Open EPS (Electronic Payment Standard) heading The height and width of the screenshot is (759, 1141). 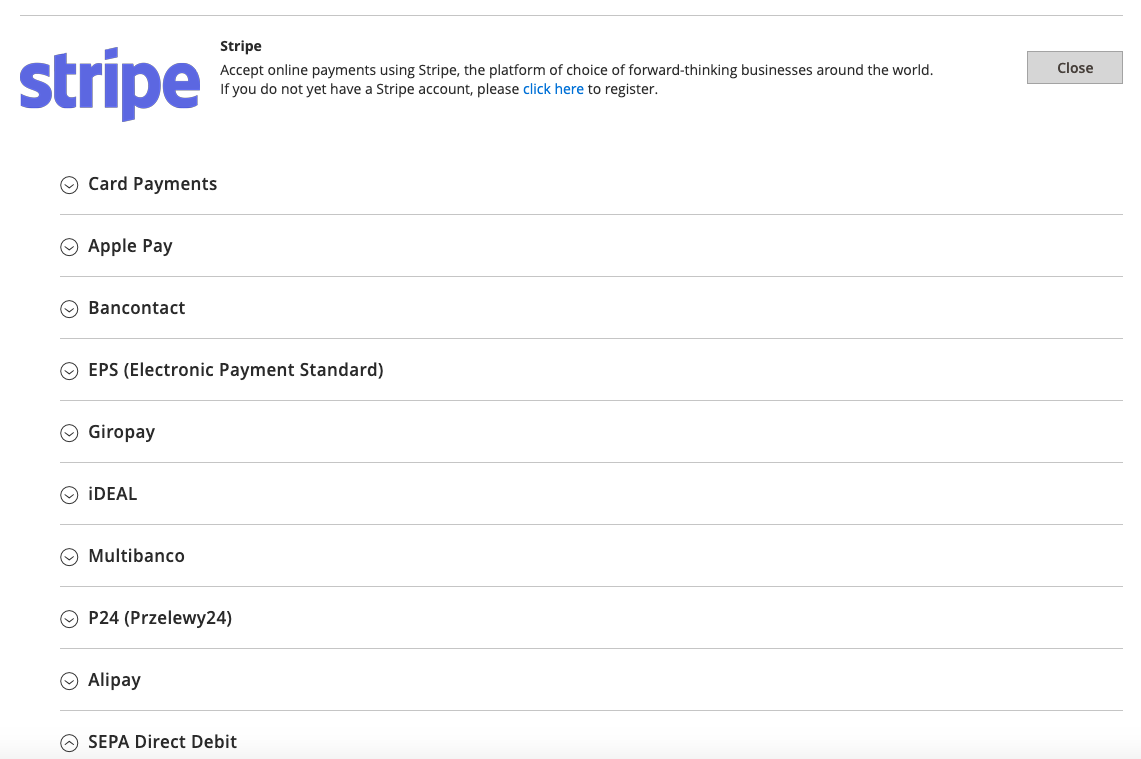tap(236, 370)
